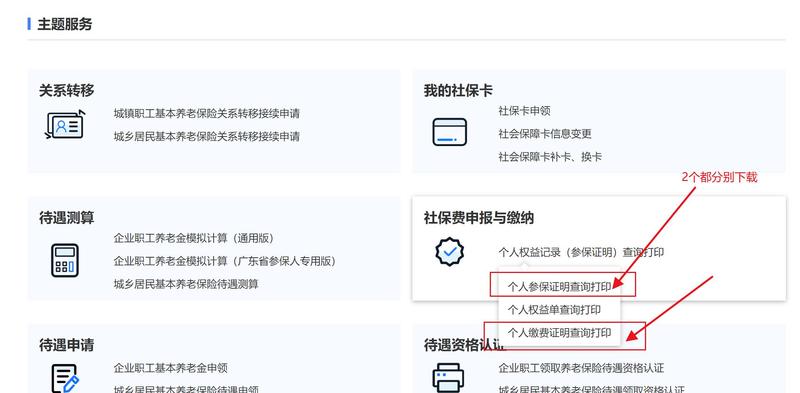Select 个人缴费证明查询打印 menu entry
800x393 pixels.
(559, 333)
